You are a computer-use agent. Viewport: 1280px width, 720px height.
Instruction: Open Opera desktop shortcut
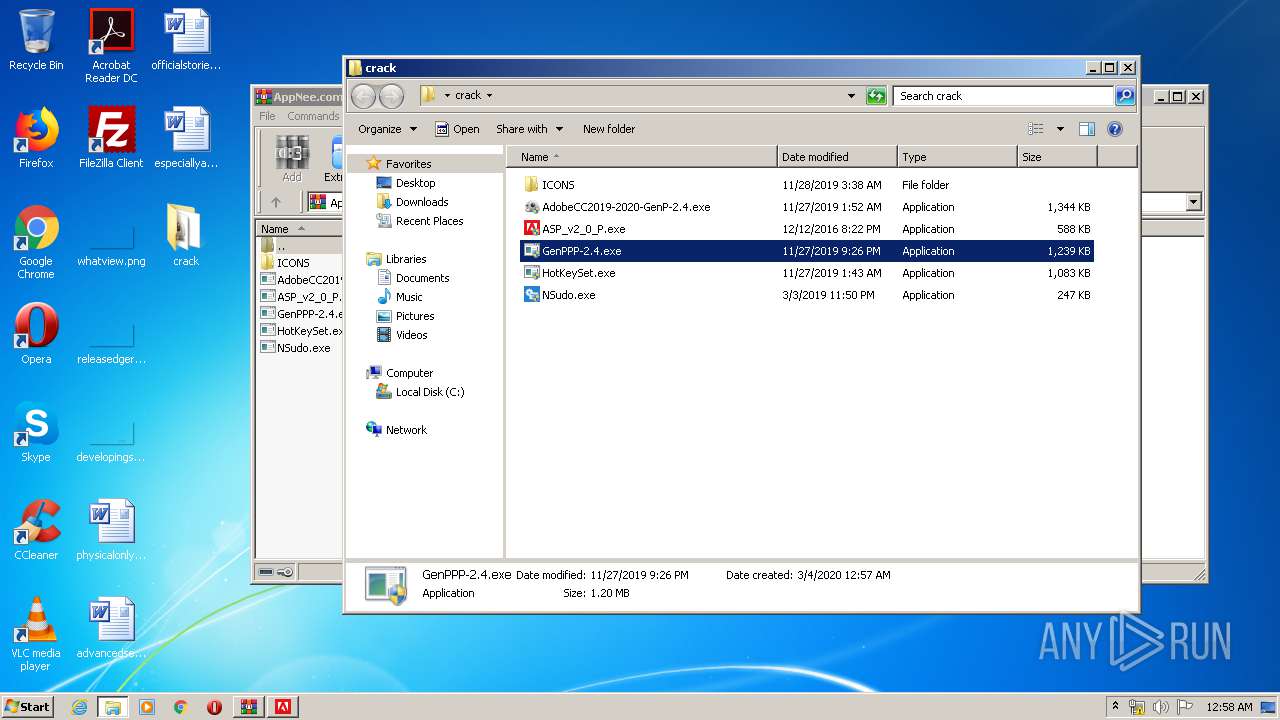pyautogui.click(x=36, y=334)
